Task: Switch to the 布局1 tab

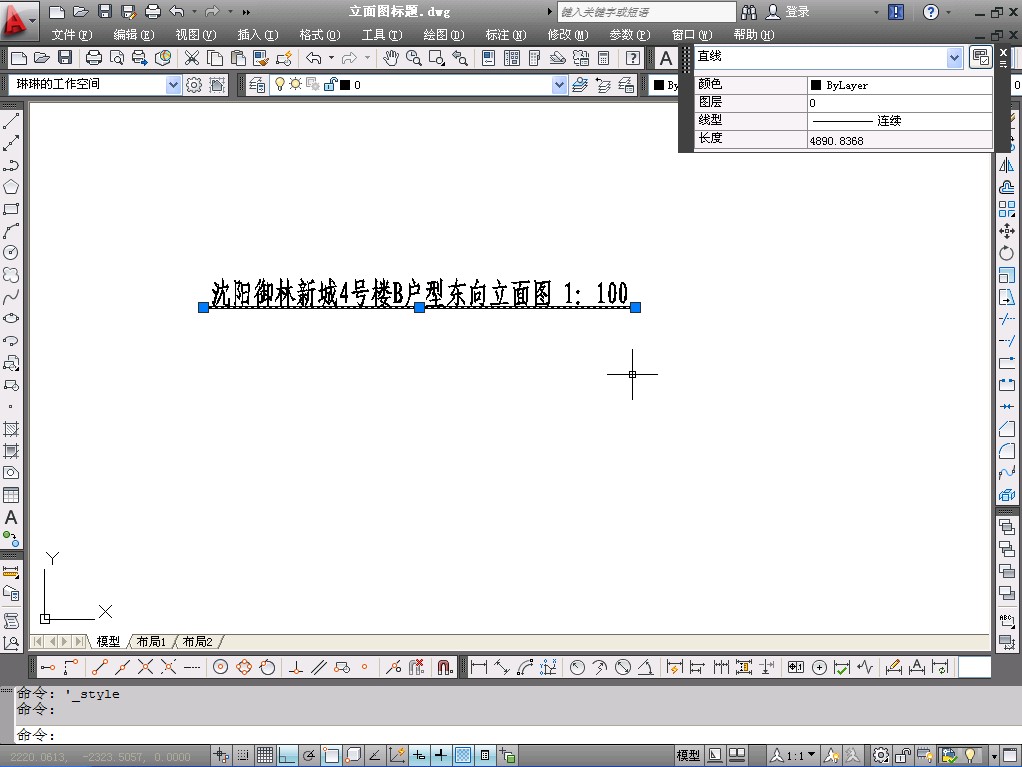Action: [x=151, y=641]
